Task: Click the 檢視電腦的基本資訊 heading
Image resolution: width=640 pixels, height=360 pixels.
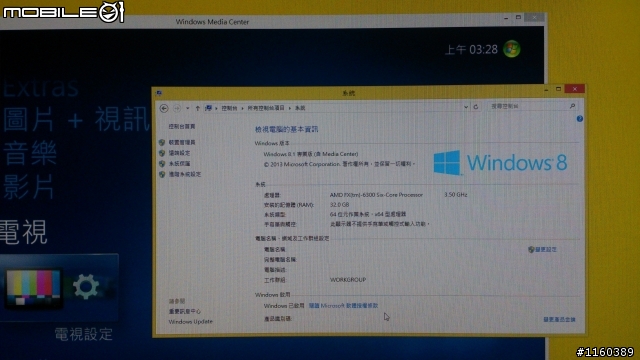Action: (x=287, y=129)
